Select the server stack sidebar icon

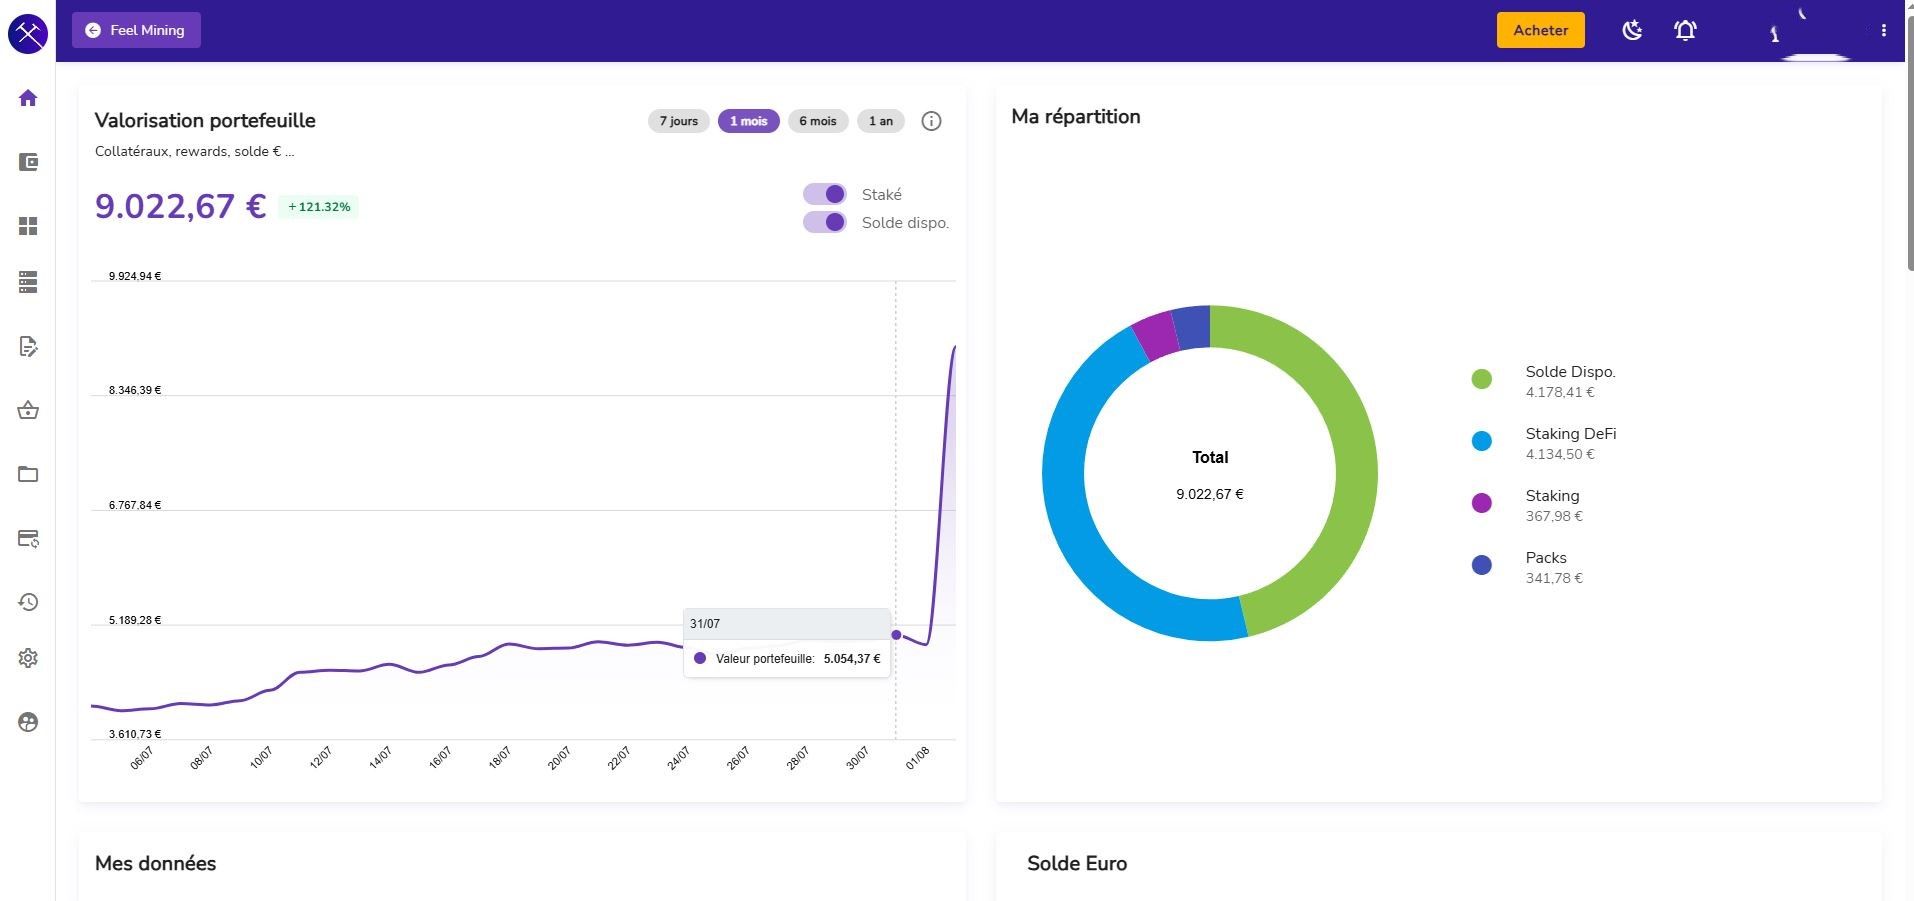point(28,282)
